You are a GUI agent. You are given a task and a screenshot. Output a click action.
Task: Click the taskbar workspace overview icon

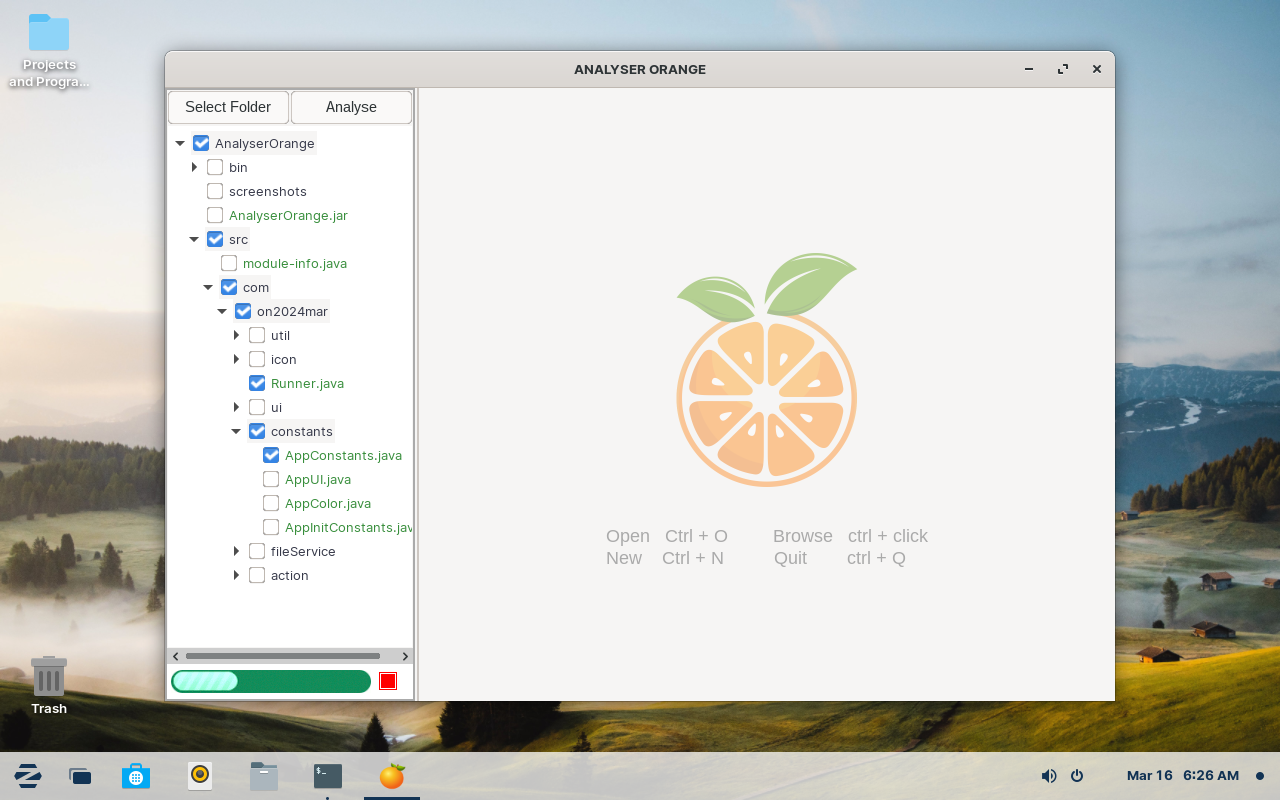coord(80,776)
